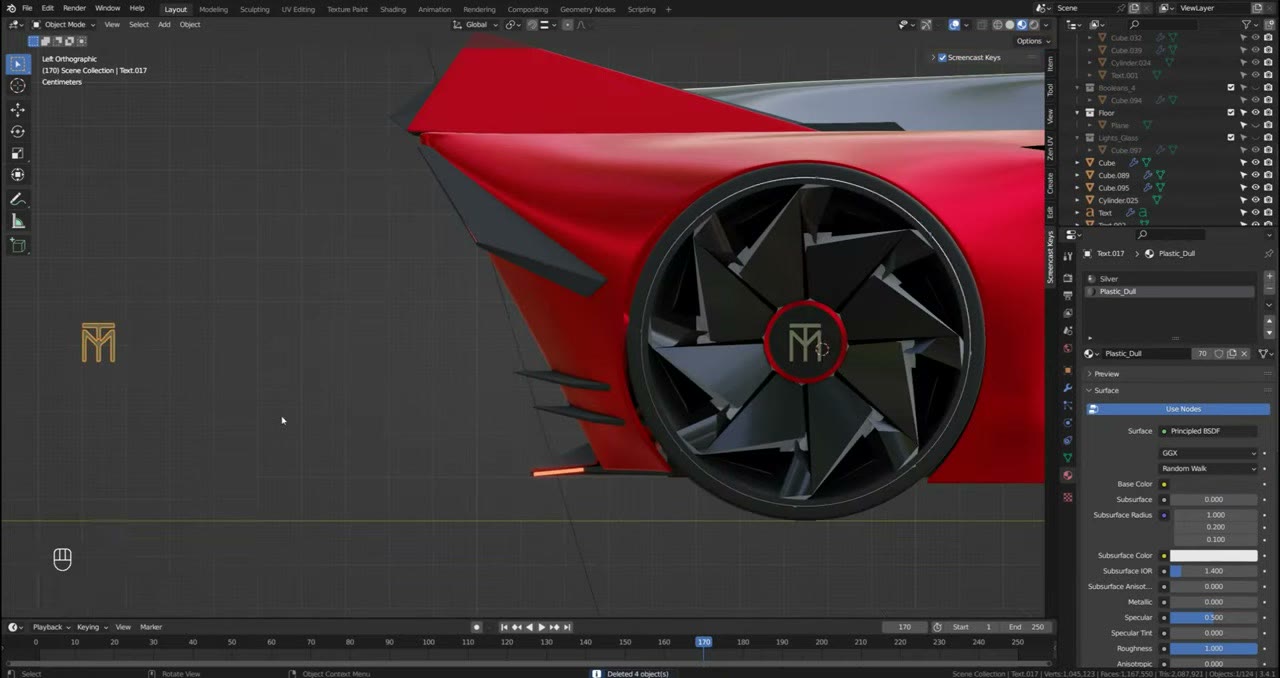Disable render for Cube.095
The image size is (1280, 678).
(1268, 187)
